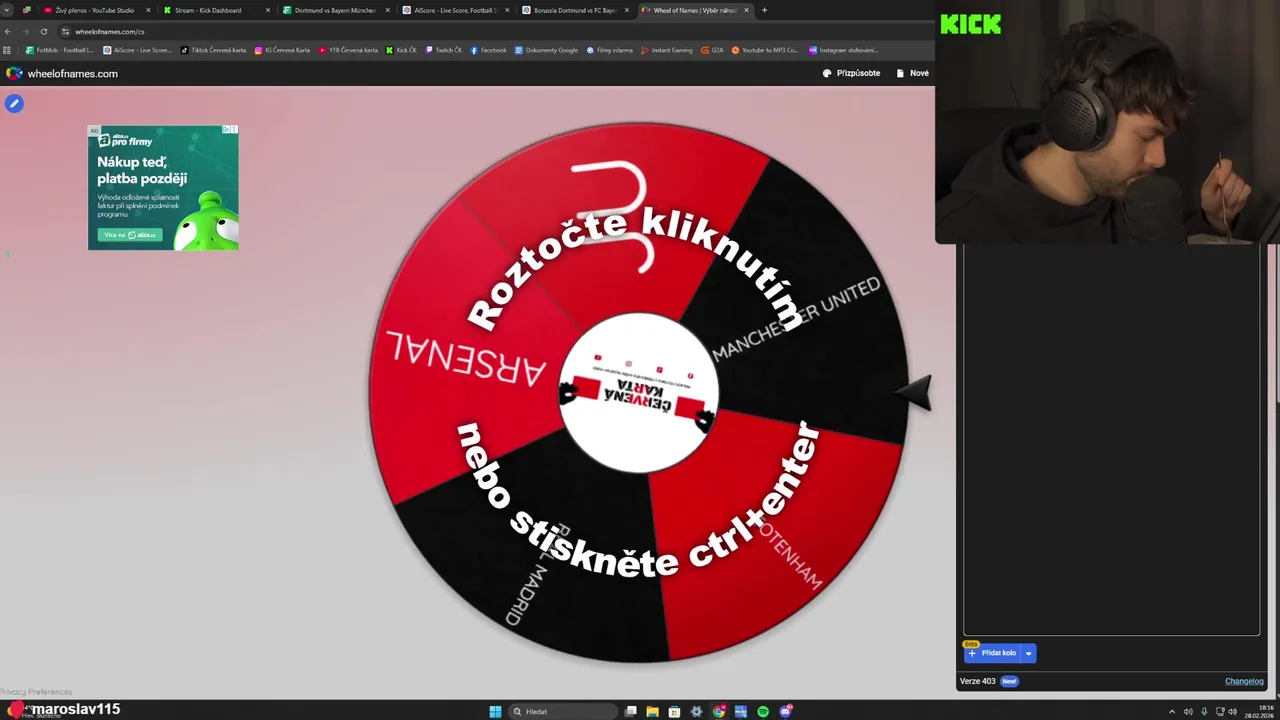Click the Nové button in header
Viewport: 1280px width, 720px height.
coord(913,73)
